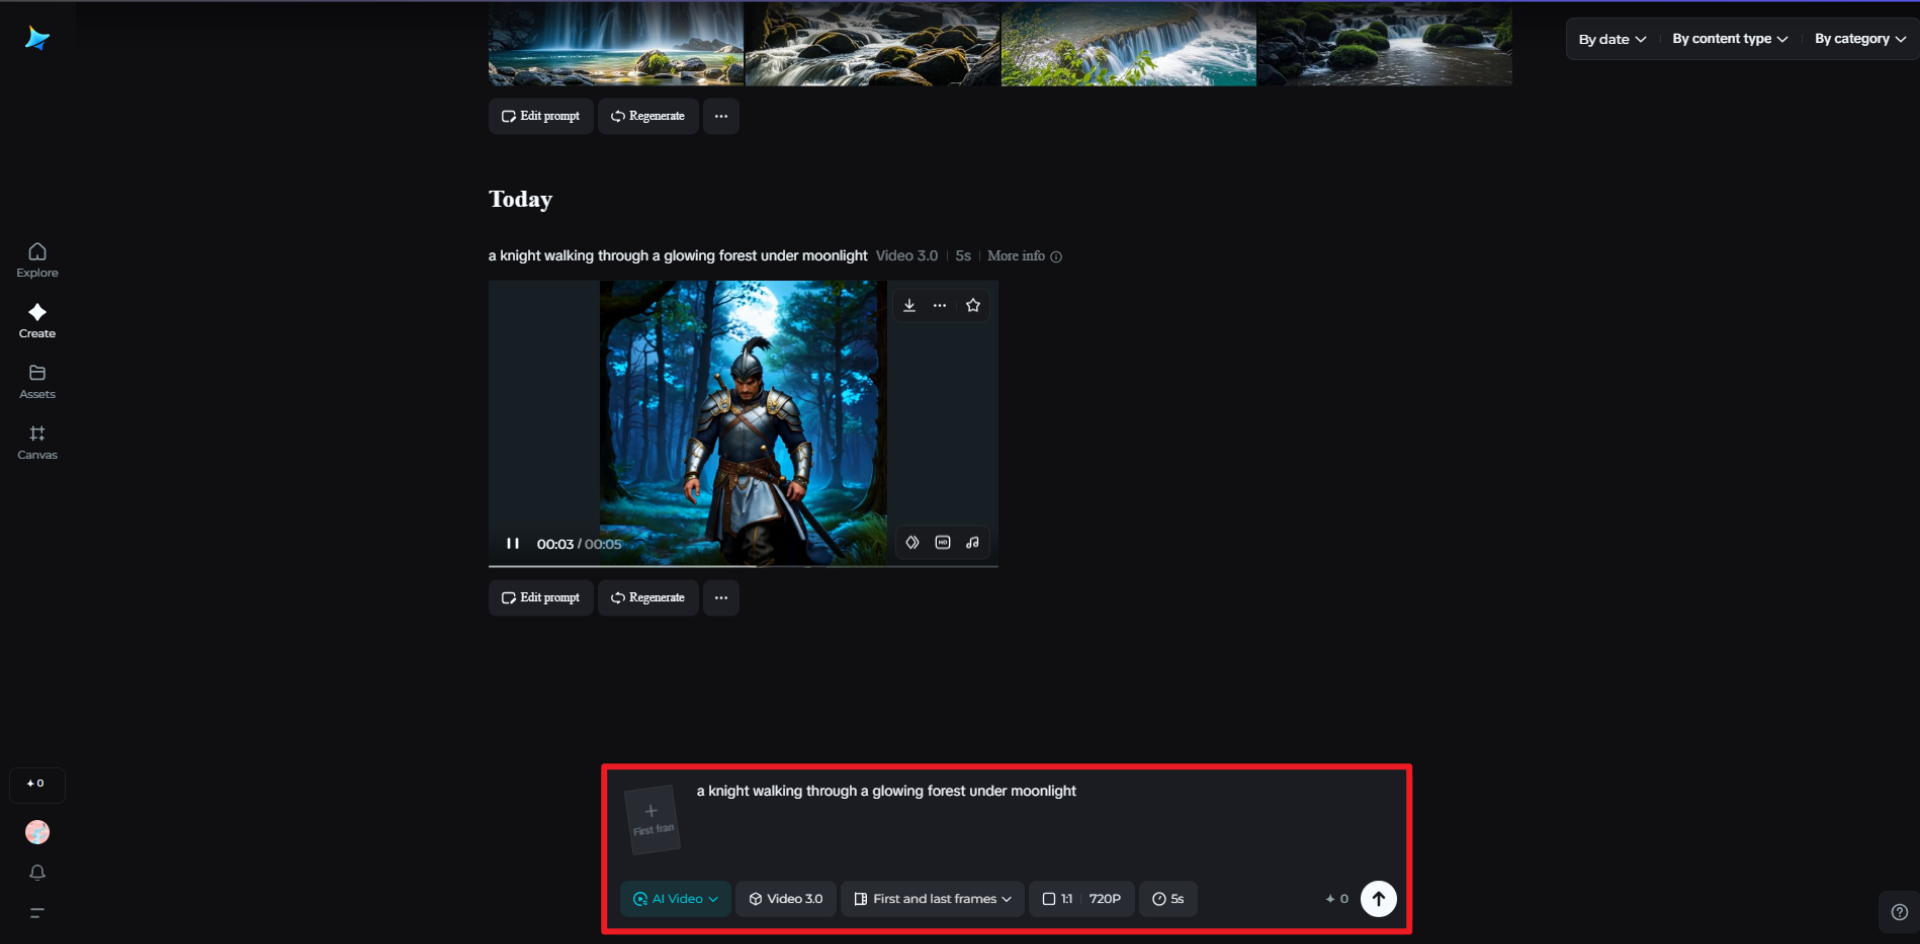Choose the Video 3.0 model selector
The width and height of the screenshot is (1920, 944).
click(x=786, y=899)
